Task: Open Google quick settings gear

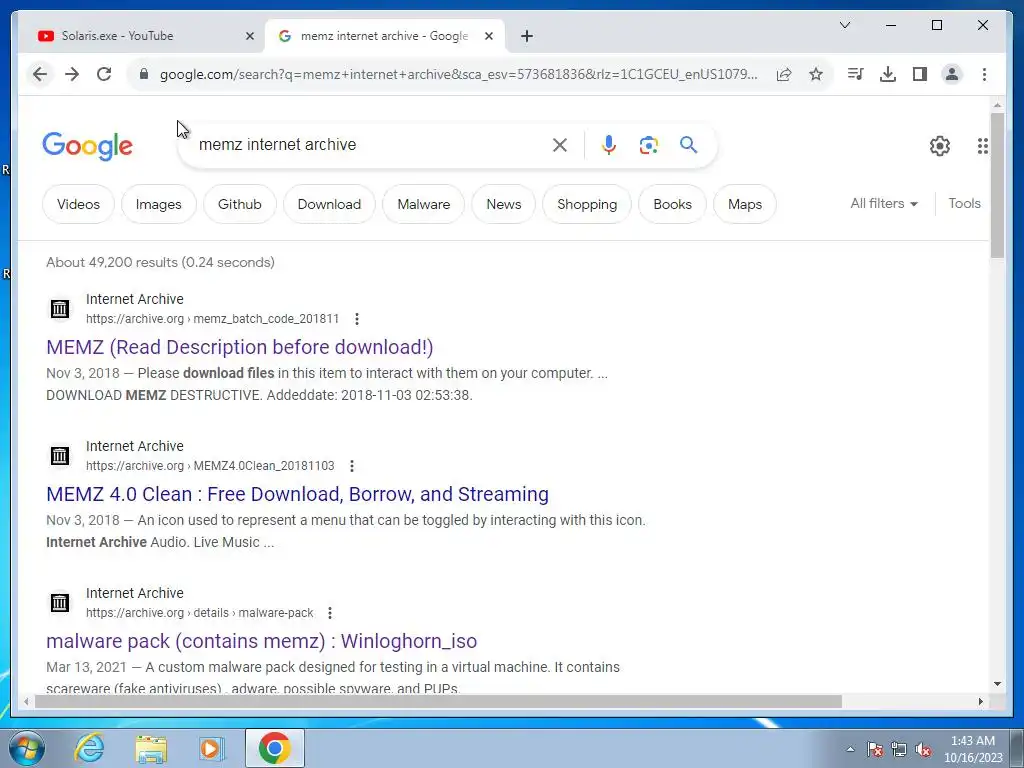Action: pos(940,146)
